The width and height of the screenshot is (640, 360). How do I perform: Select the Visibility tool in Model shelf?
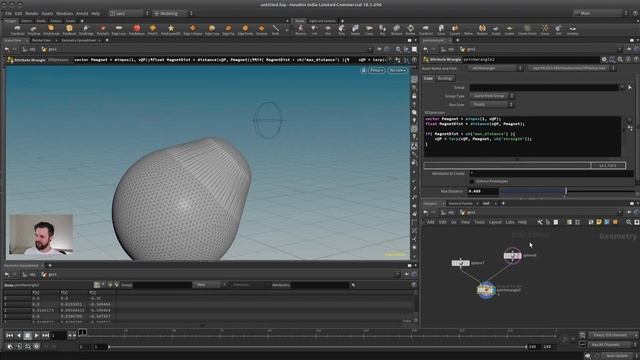pos(573,29)
